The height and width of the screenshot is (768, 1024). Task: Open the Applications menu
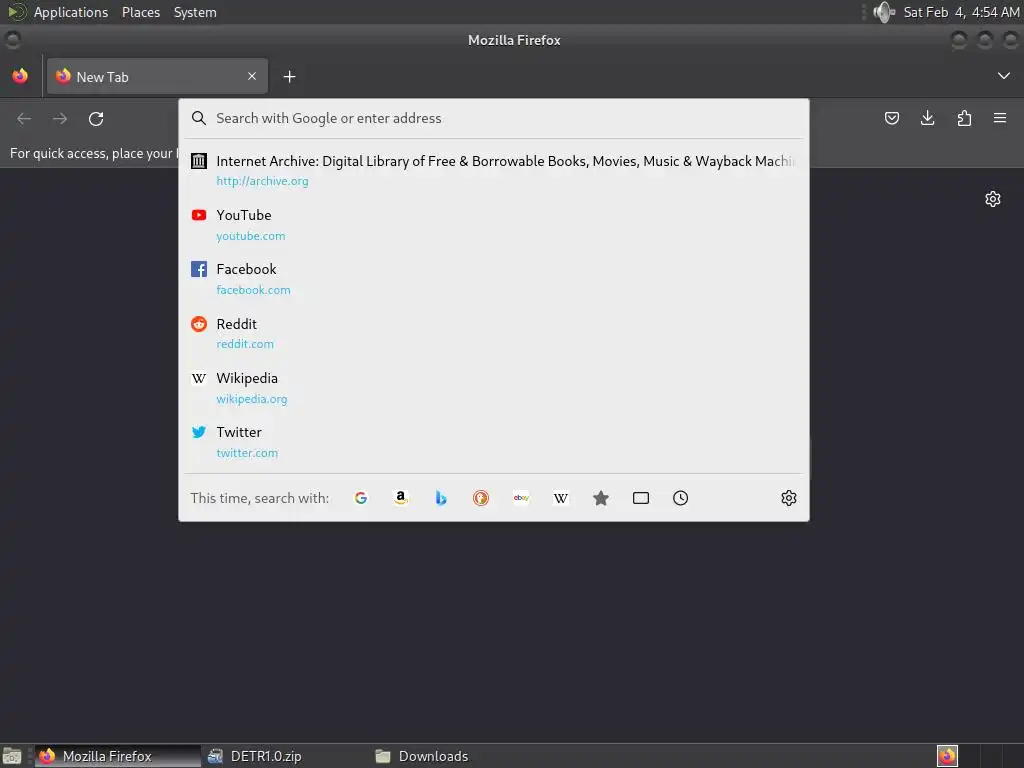tap(71, 12)
